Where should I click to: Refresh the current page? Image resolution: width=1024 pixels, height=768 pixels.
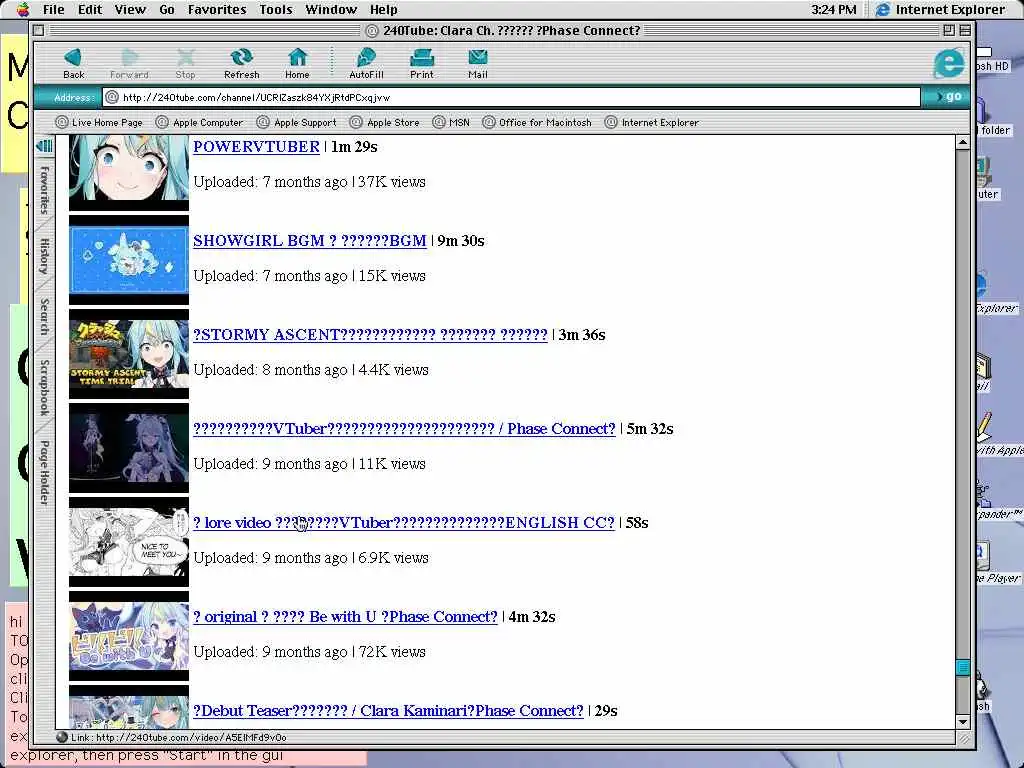[x=242, y=63]
